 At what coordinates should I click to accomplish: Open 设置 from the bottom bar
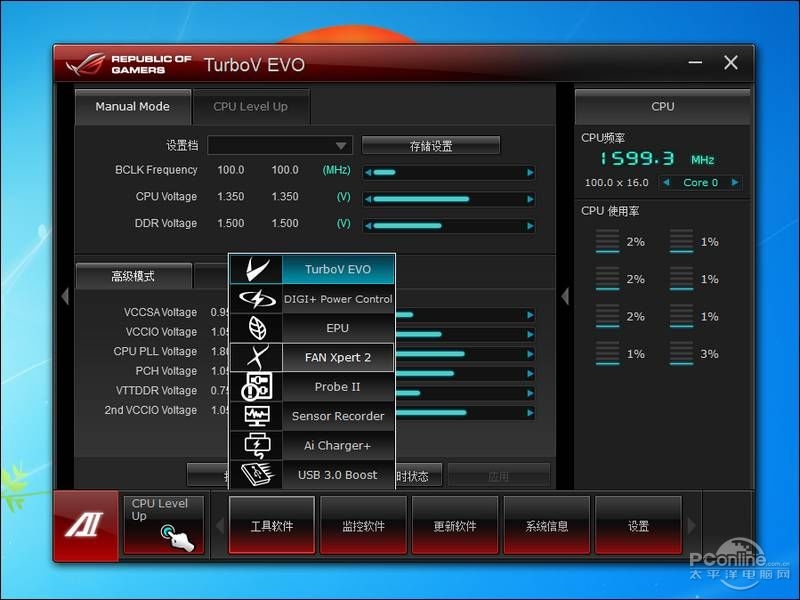638,525
